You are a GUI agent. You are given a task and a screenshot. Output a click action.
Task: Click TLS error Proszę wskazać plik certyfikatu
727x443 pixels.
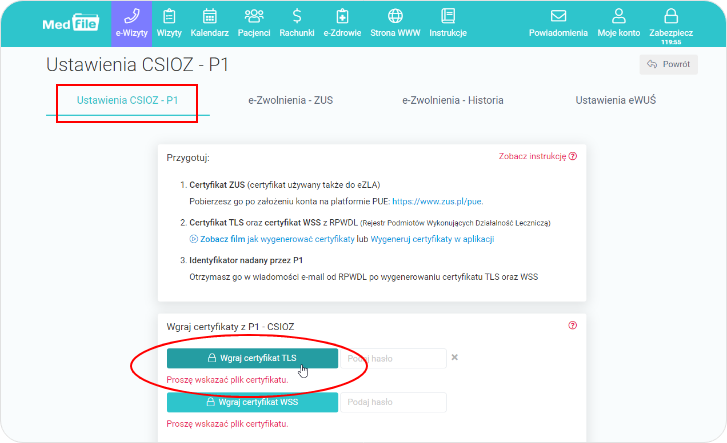tap(227, 380)
